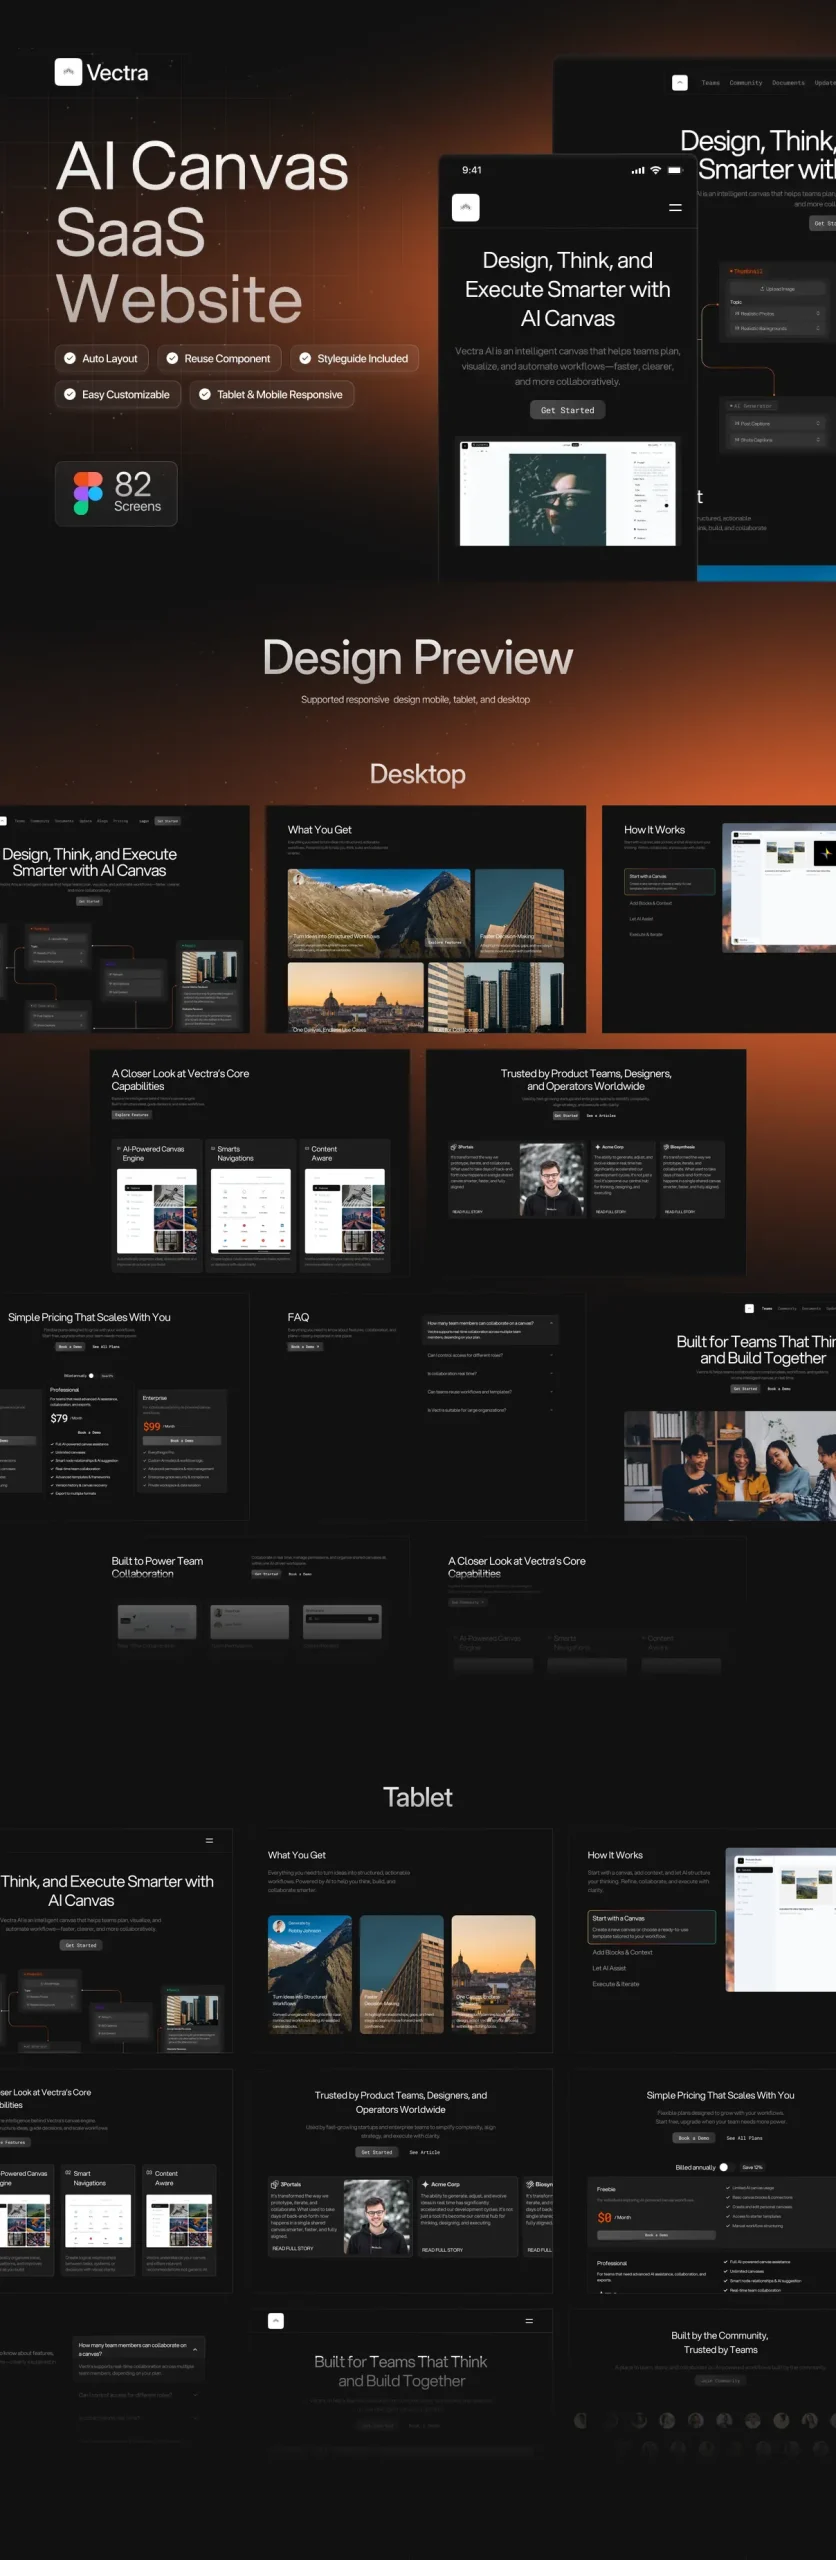
Task: Expand the first question in the desktop FAQ
Action: pyautogui.click(x=551, y=1323)
